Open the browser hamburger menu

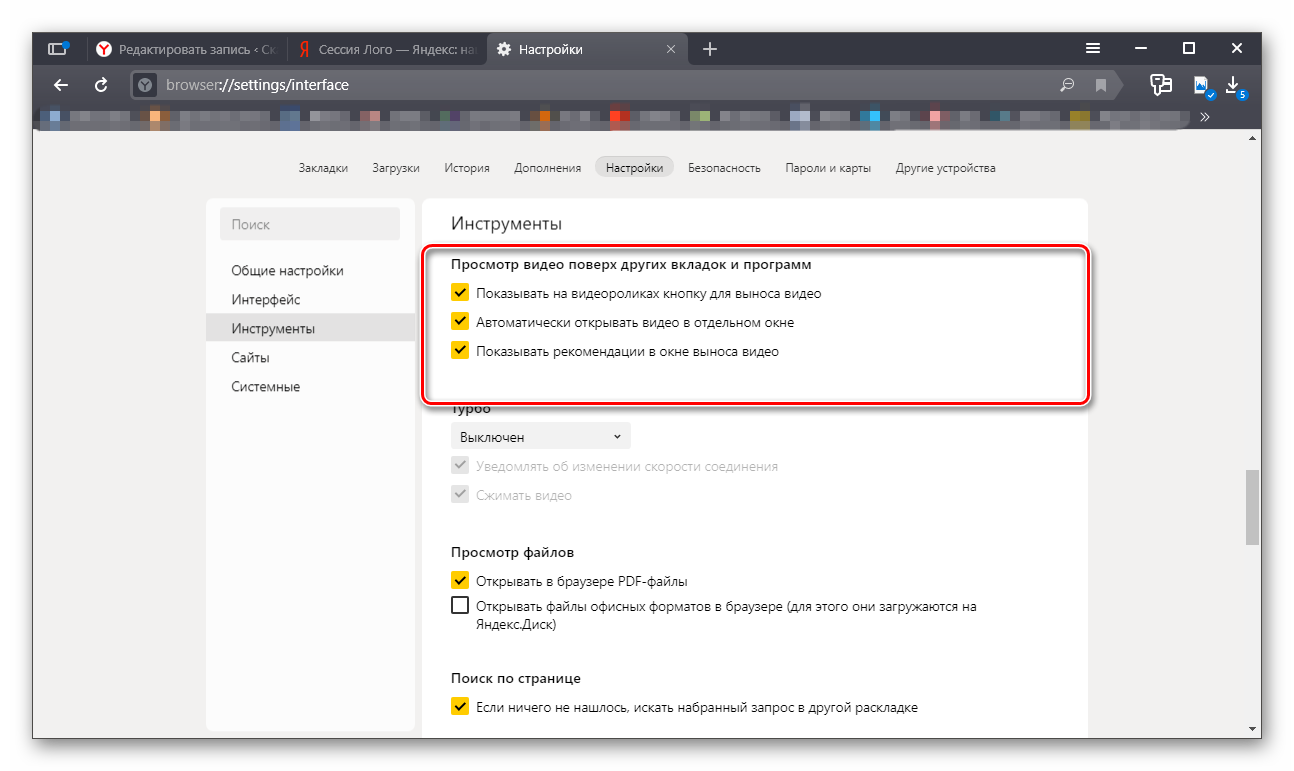tap(1094, 48)
